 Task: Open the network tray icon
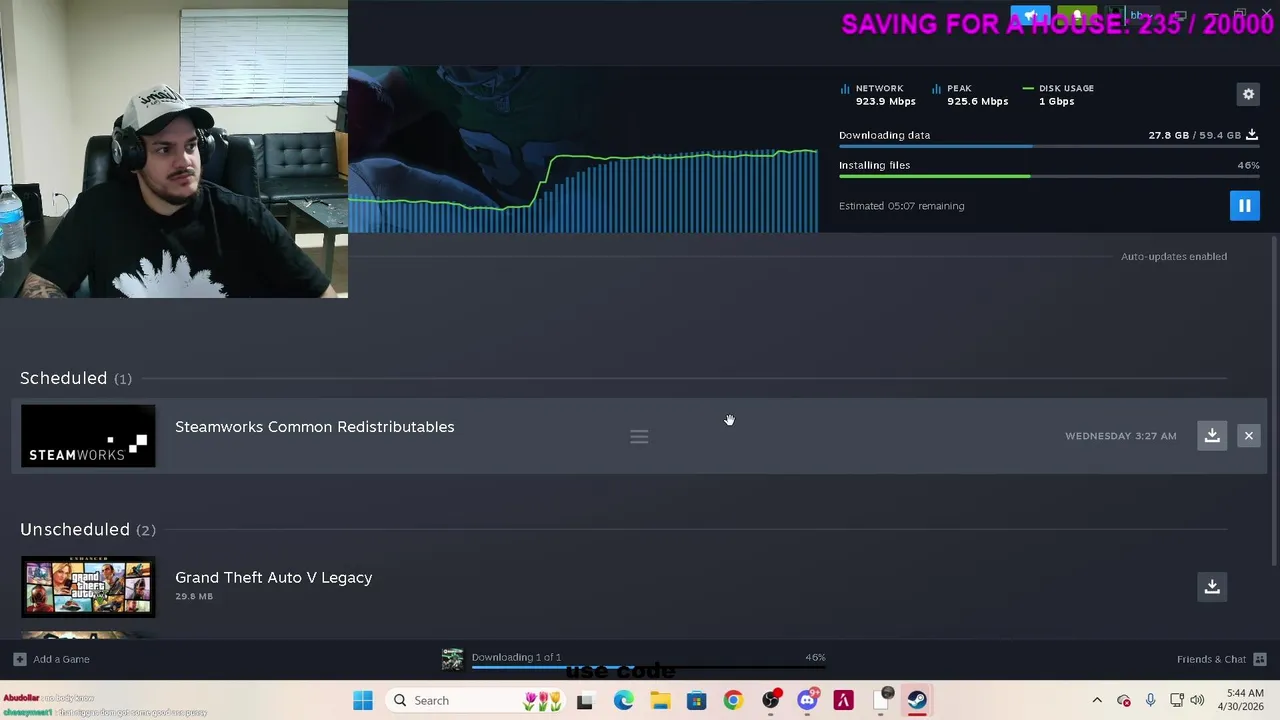(x=1176, y=700)
